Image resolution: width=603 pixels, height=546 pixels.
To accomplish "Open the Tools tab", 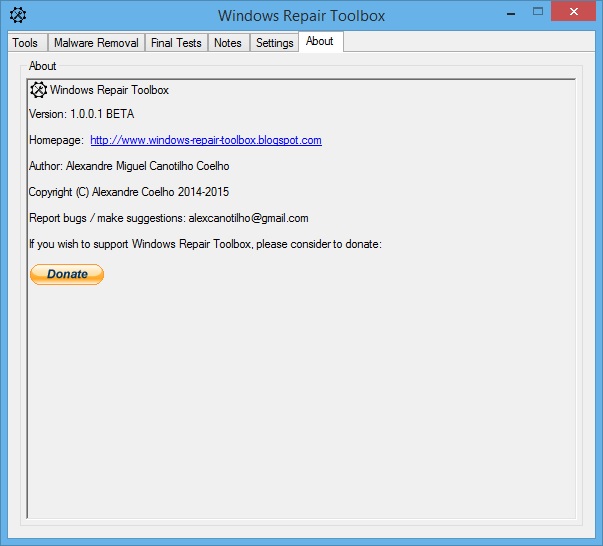I will click(x=27, y=43).
